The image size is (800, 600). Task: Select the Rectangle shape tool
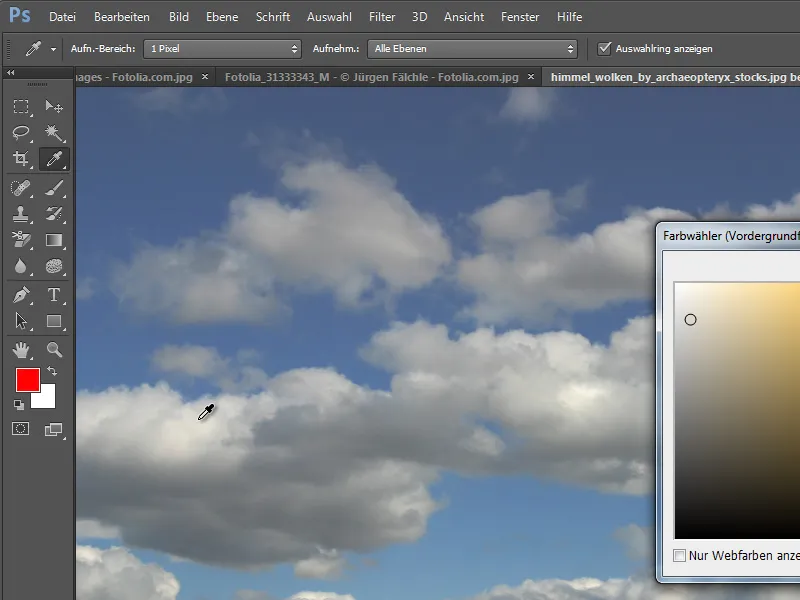[54, 321]
